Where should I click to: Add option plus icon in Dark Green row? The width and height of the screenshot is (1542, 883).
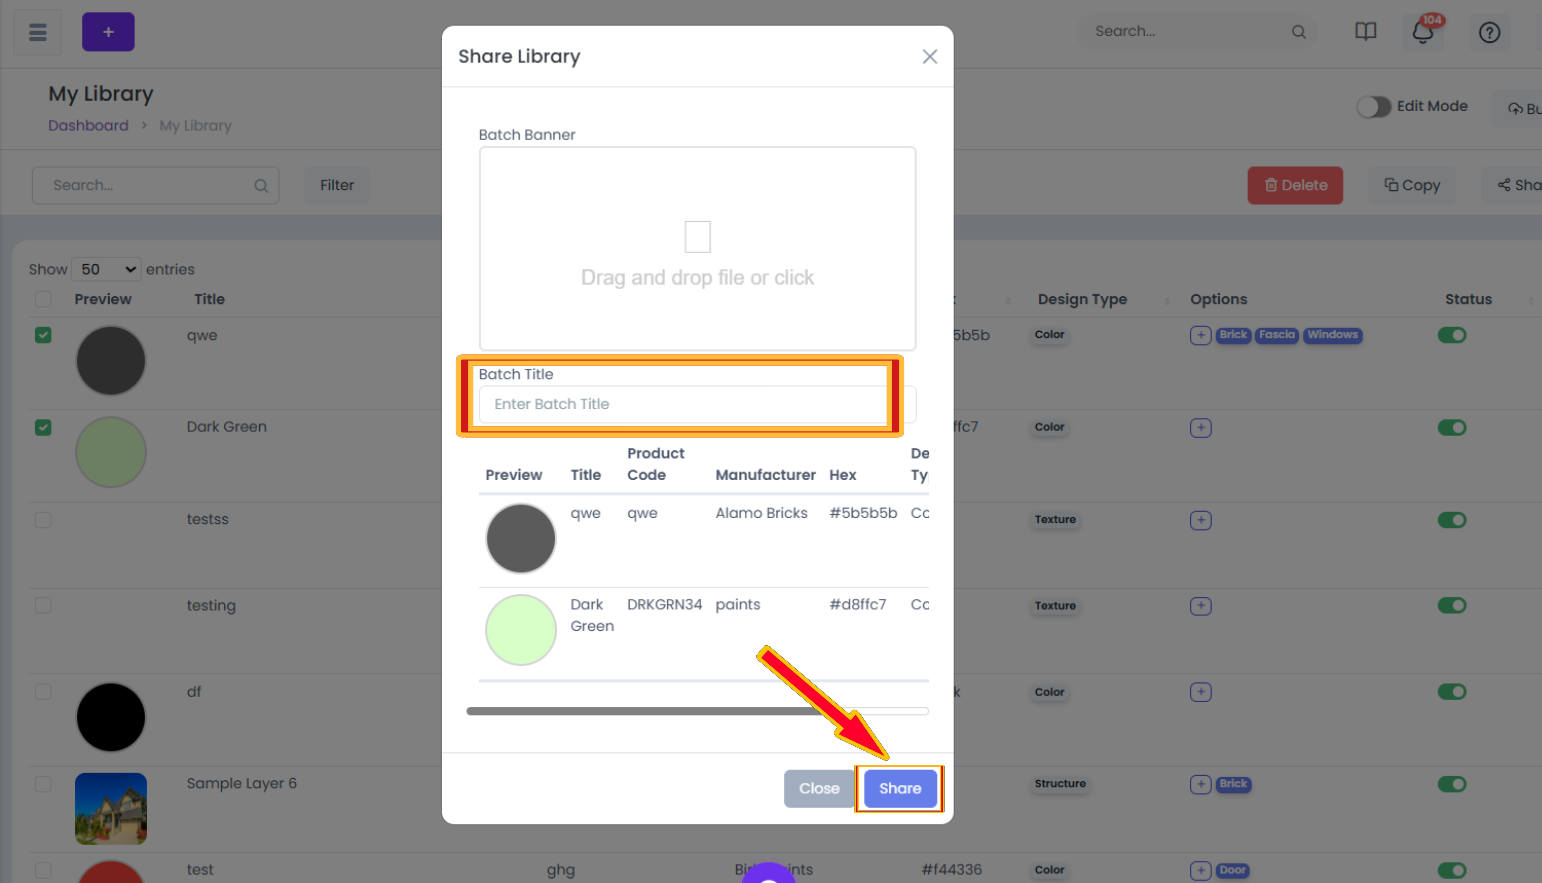pos(1200,428)
